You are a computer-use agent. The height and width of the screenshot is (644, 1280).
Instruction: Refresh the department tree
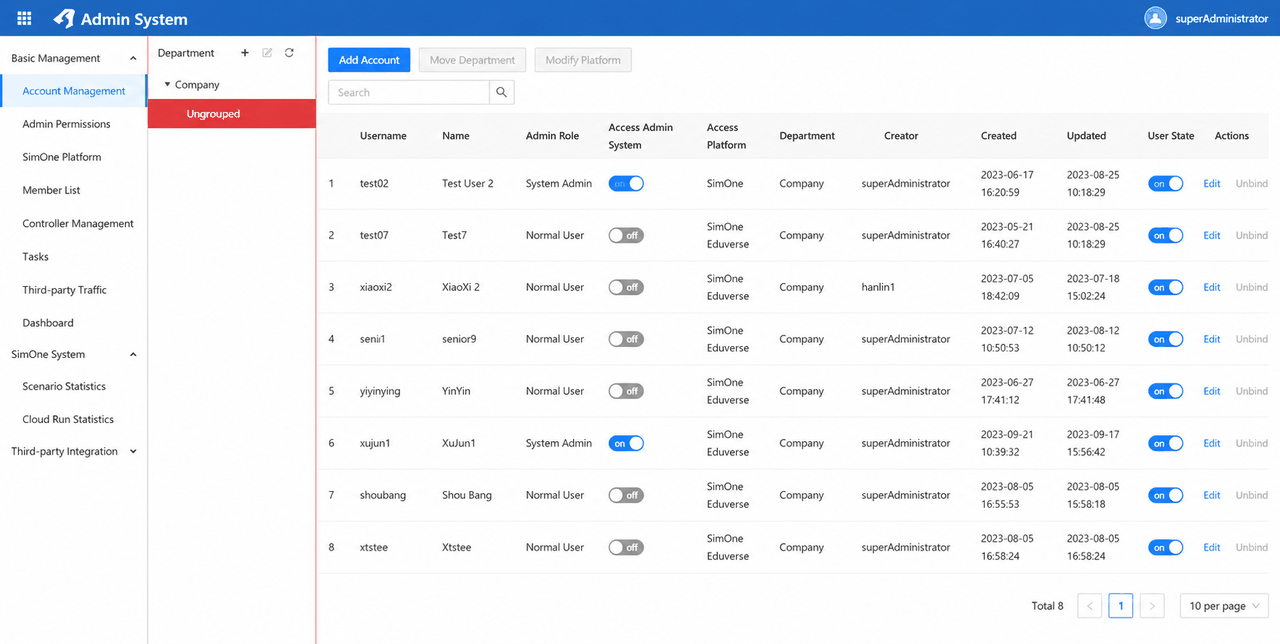click(x=289, y=53)
